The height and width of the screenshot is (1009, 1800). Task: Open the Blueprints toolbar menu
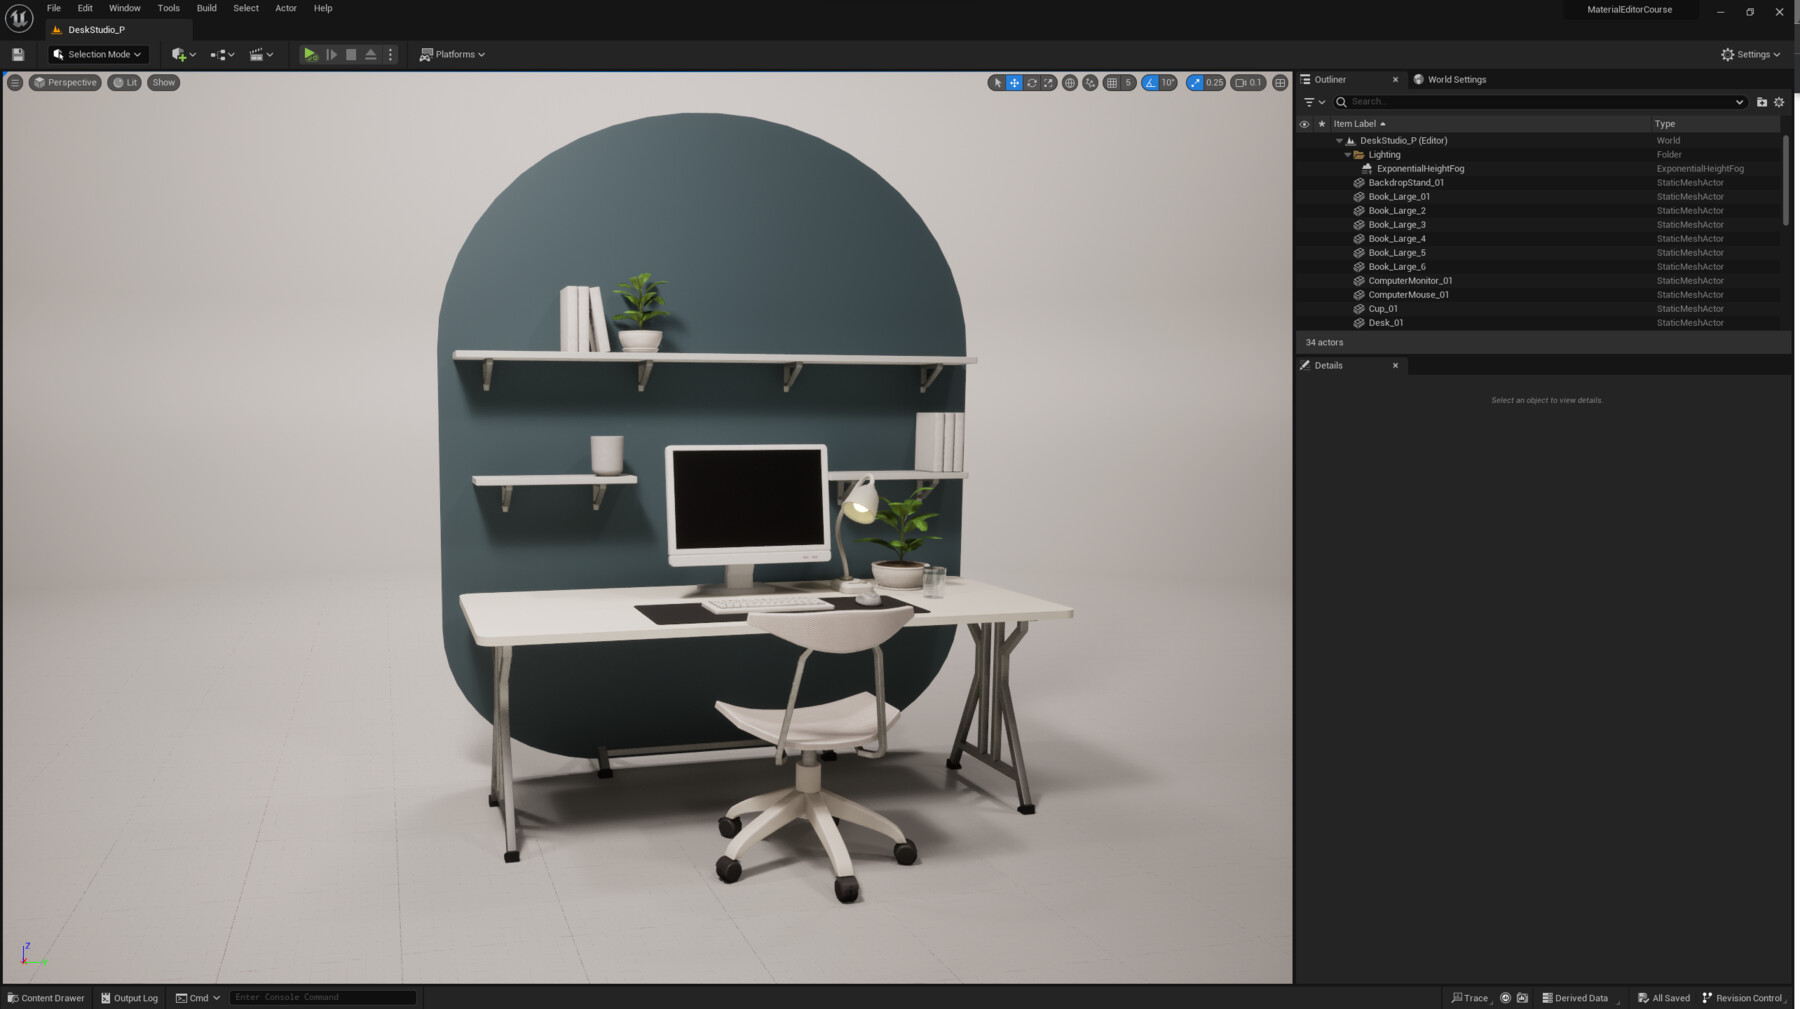(222, 54)
